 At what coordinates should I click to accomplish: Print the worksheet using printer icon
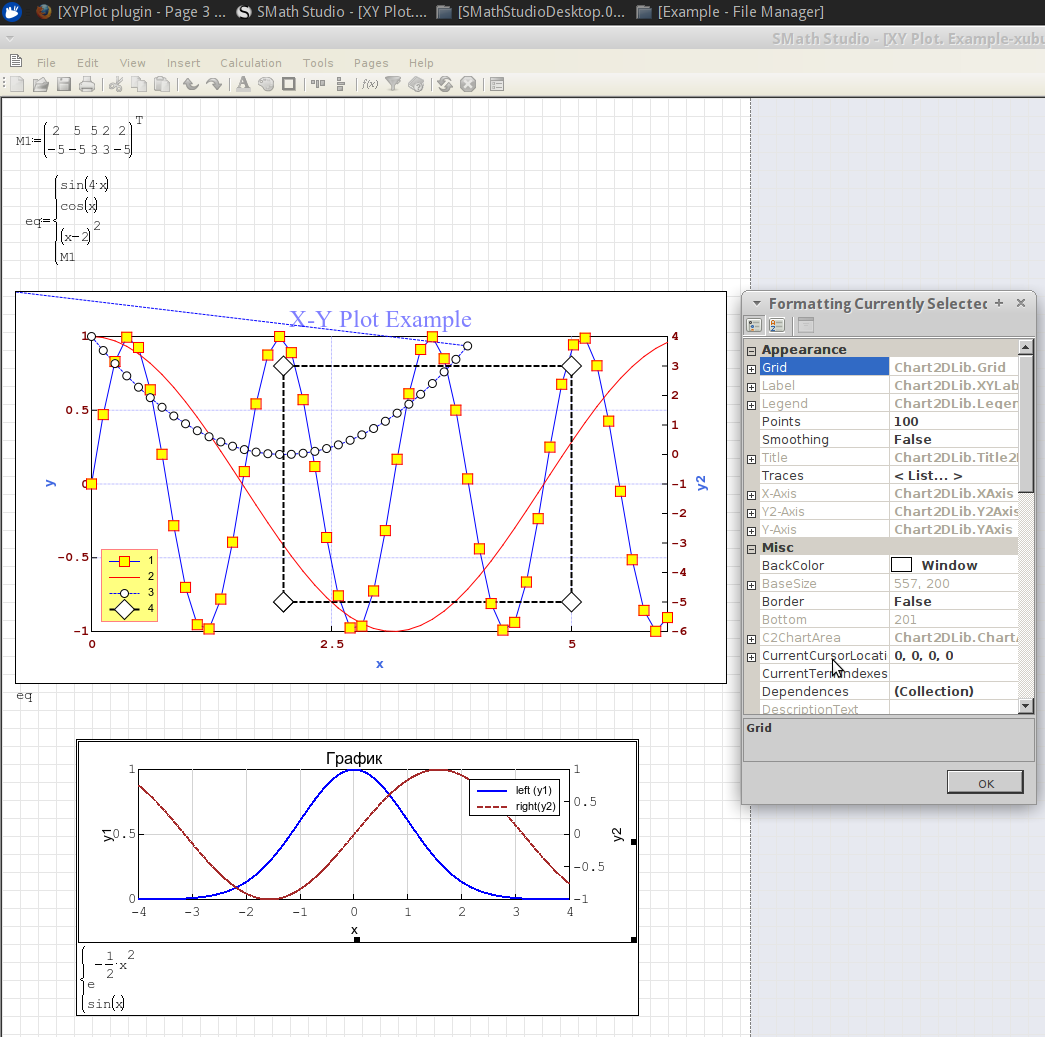[x=87, y=84]
